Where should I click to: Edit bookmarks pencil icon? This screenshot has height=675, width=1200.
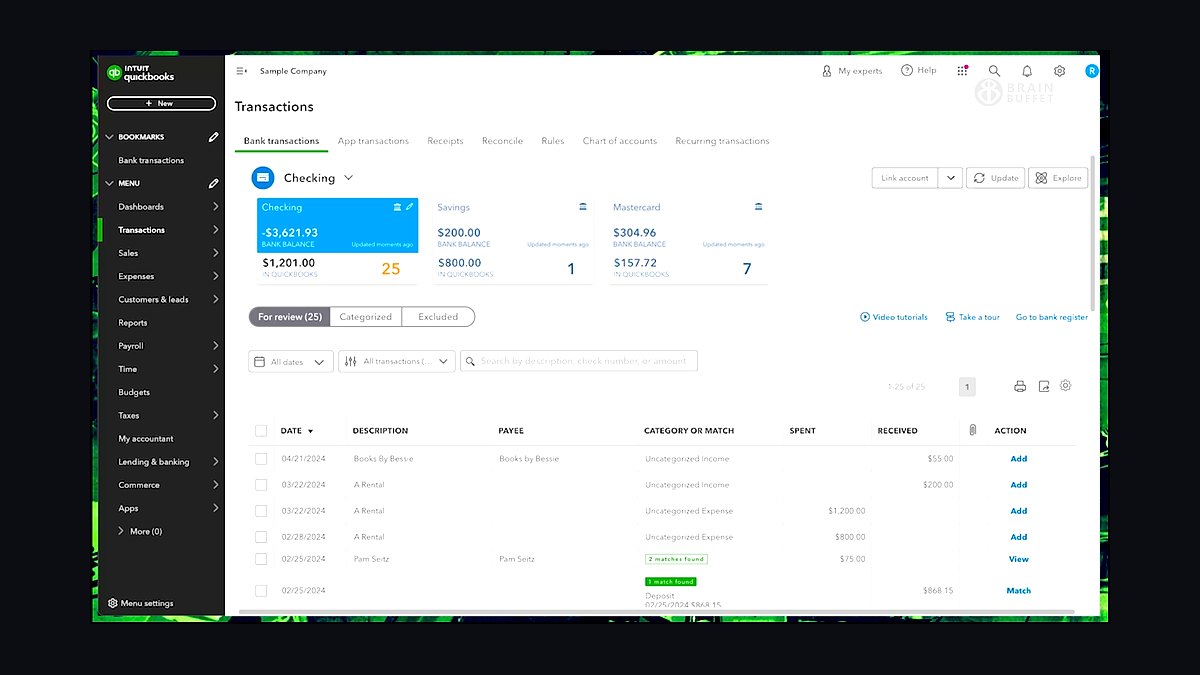[x=213, y=137]
